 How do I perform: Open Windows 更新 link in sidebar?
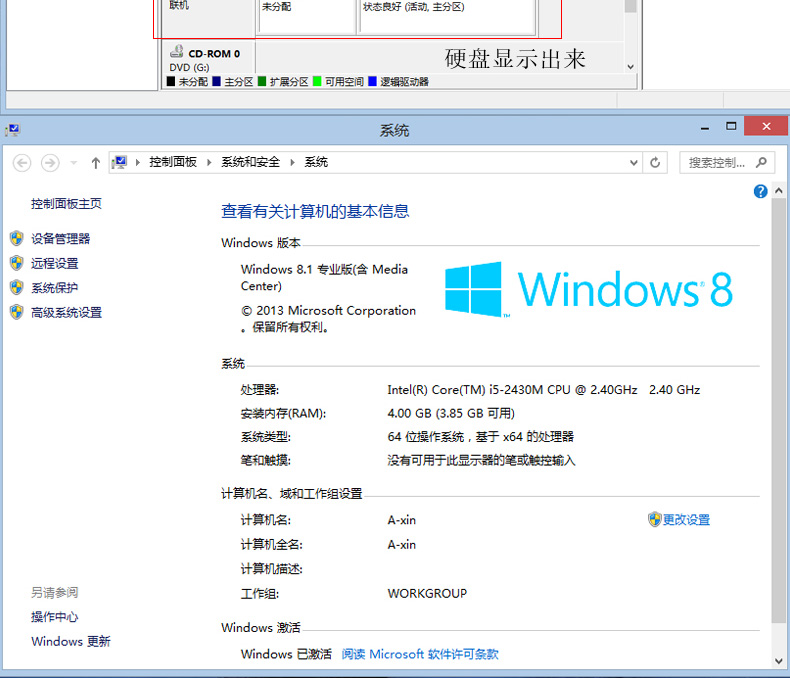71,641
